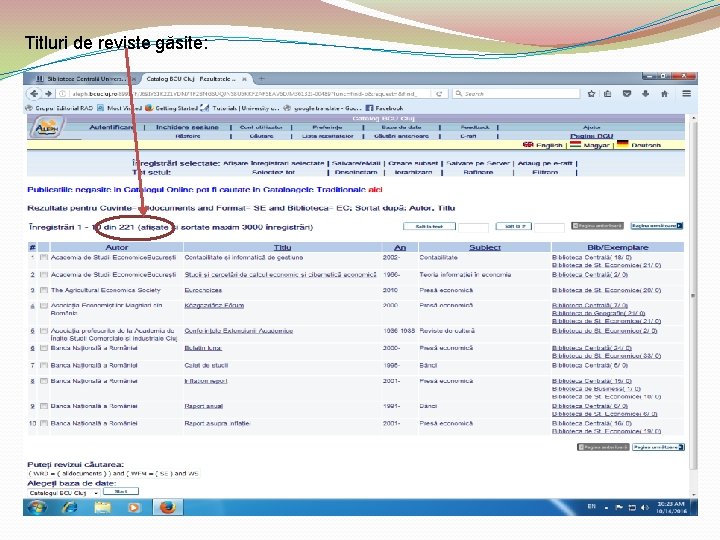Screen dimensions: 720x540
Task: Tick checkbox for row 5 Conferințele Extensiunii Academice
Action: click(x=44, y=331)
